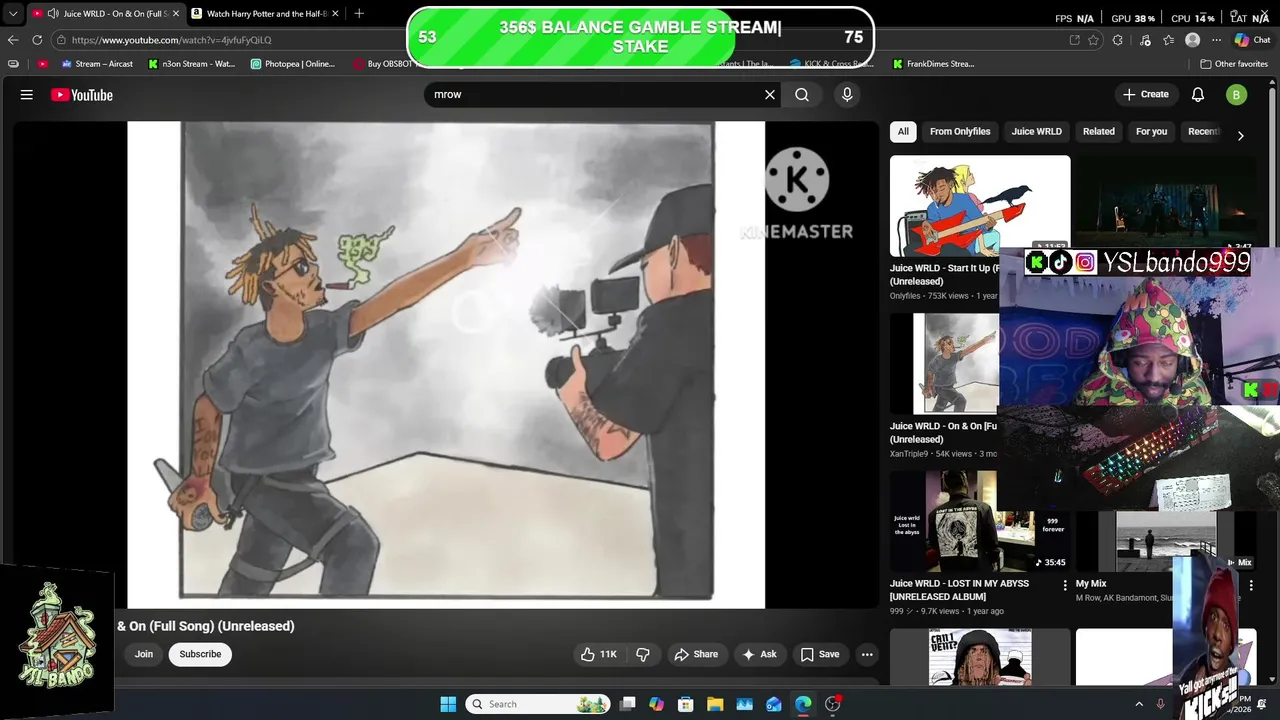The image size is (1280, 720).
Task: Dislike the video with thumbs down
Action: coord(643,654)
